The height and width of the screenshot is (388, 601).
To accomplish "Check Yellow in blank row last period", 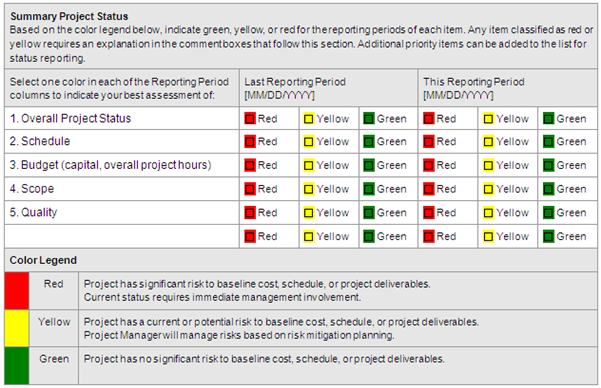I will pos(309,237).
